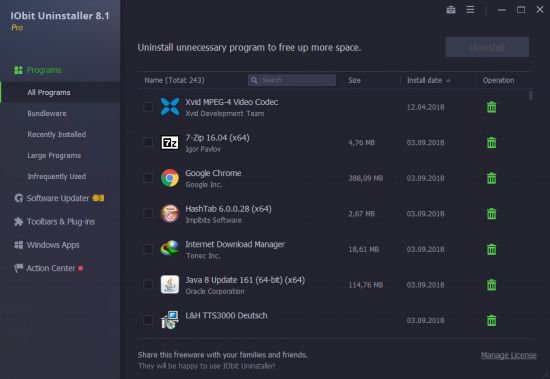Click the Windows Apps logo icon
The width and height of the screenshot is (550, 379).
click(19, 245)
